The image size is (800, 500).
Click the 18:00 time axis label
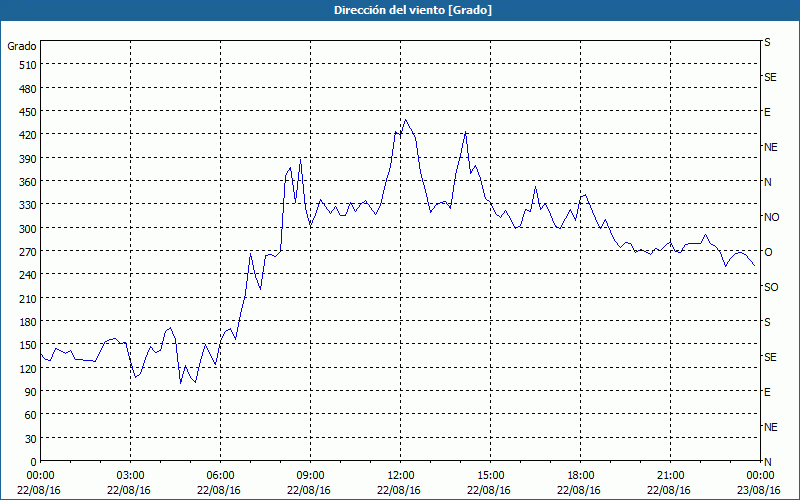[x=580, y=476]
